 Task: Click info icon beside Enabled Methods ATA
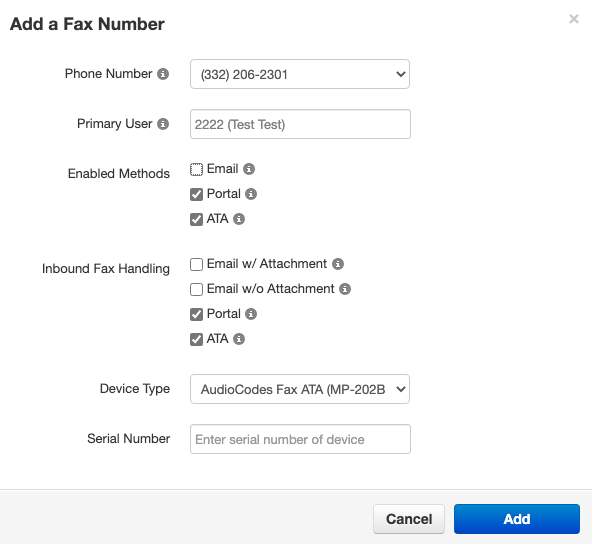239,219
